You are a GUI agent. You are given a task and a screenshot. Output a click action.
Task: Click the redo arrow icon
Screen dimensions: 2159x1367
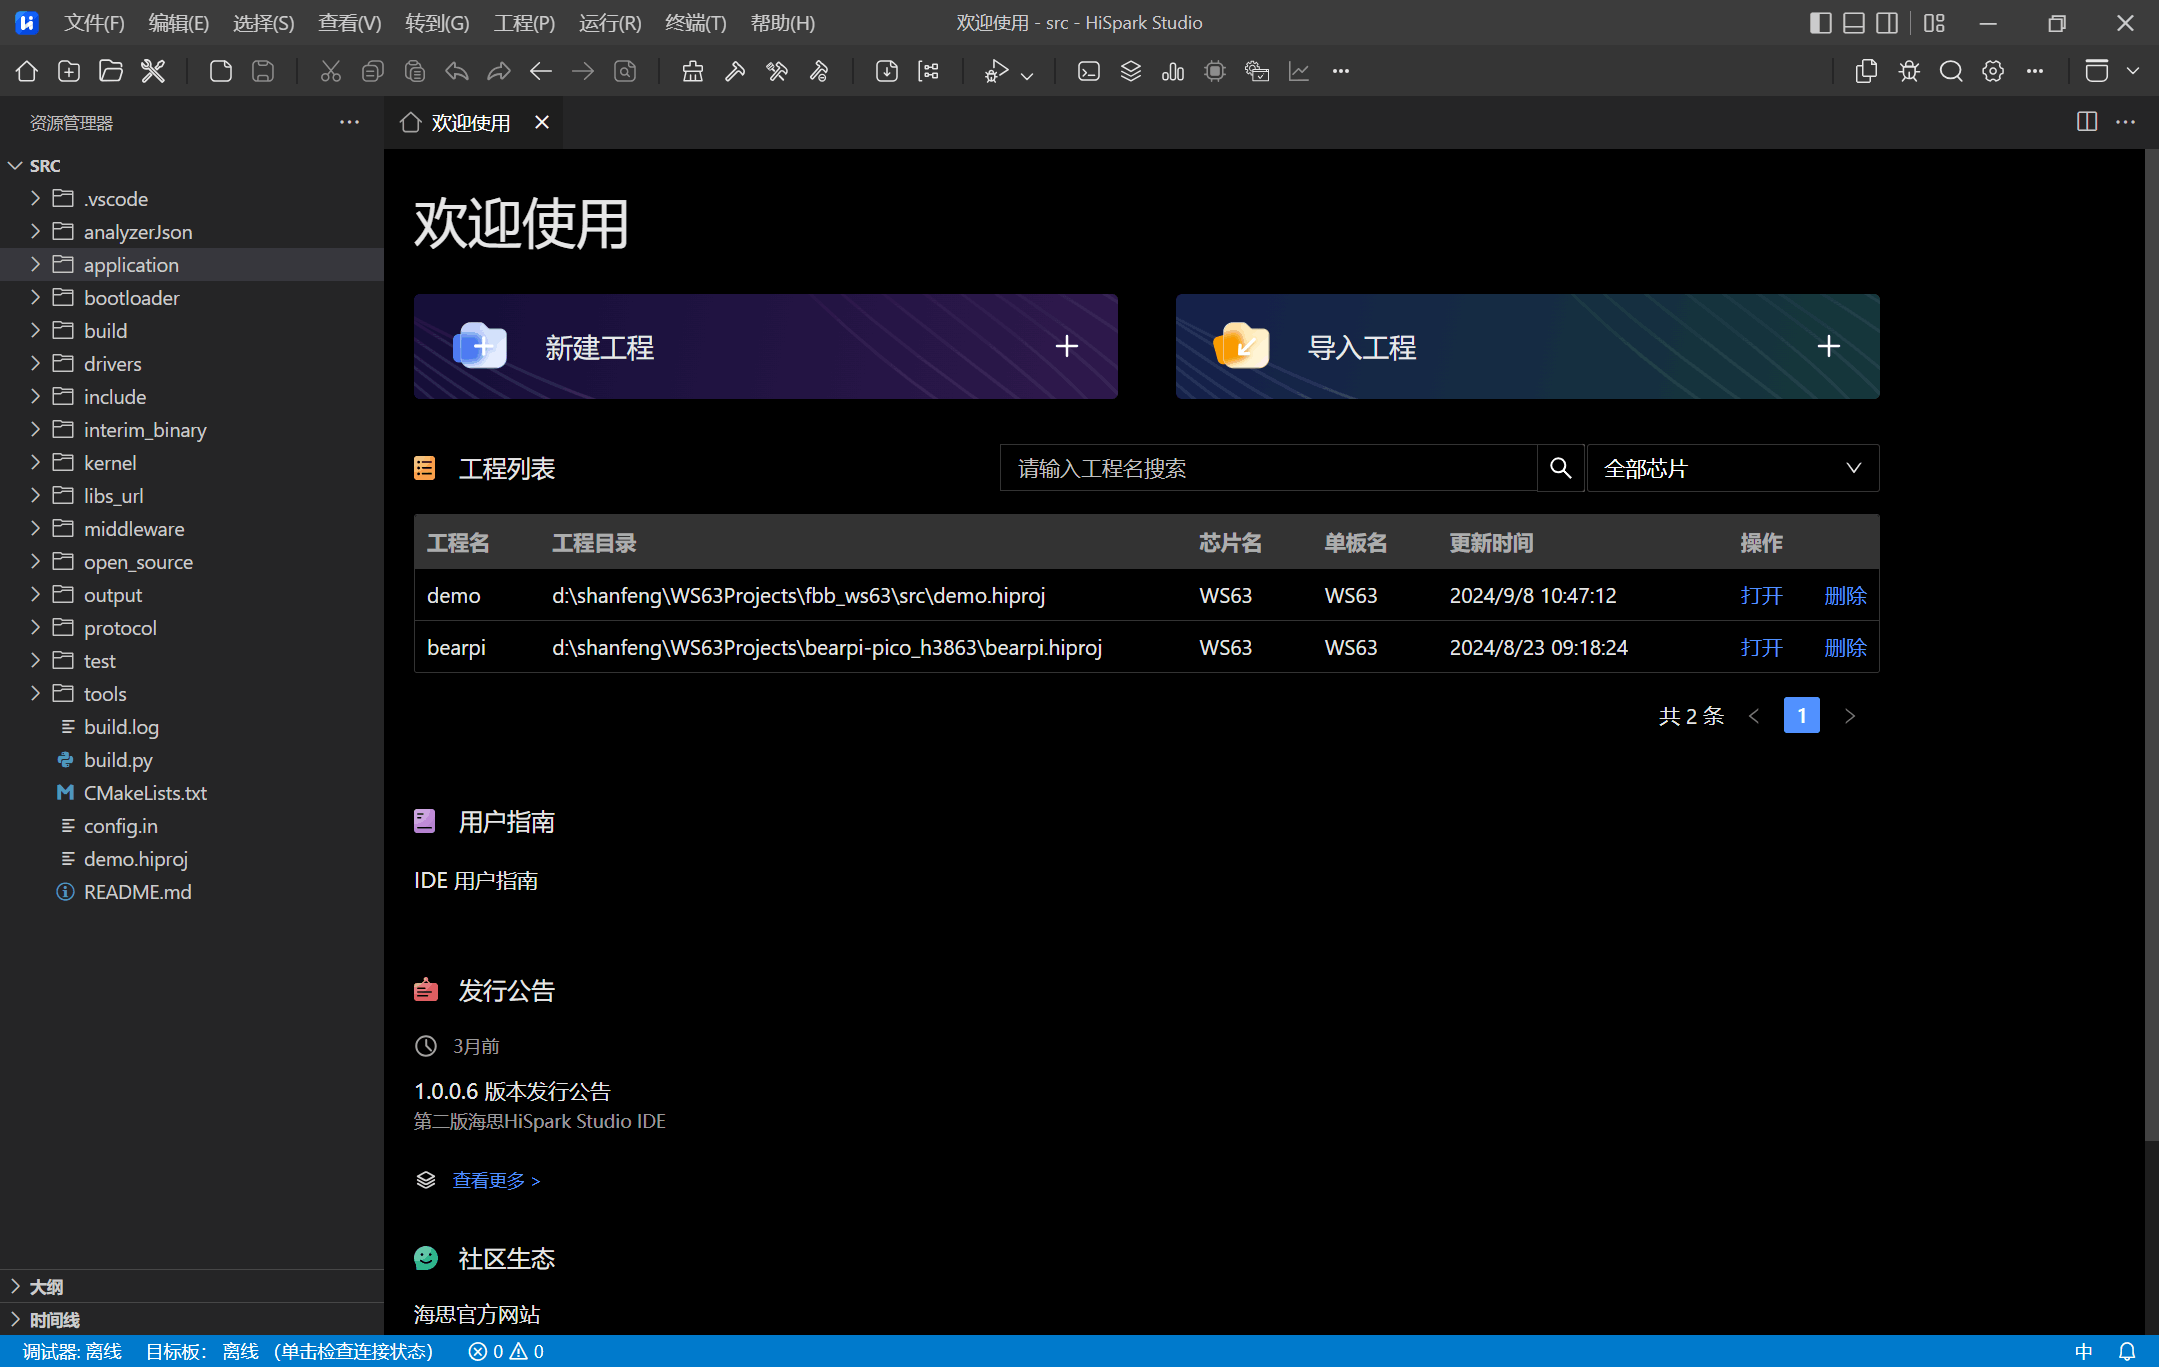pyautogui.click(x=499, y=71)
